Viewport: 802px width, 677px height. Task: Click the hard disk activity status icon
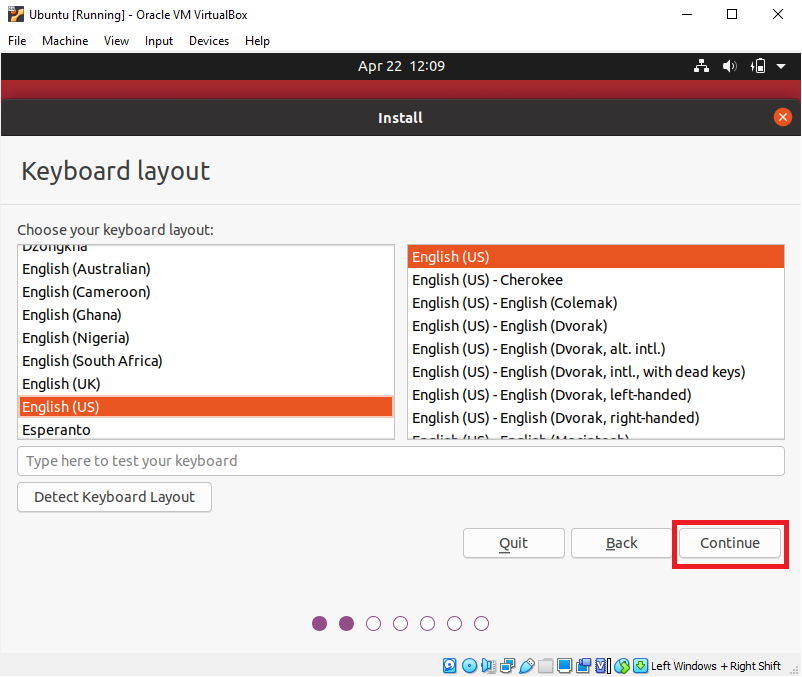(x=450, y=665)
